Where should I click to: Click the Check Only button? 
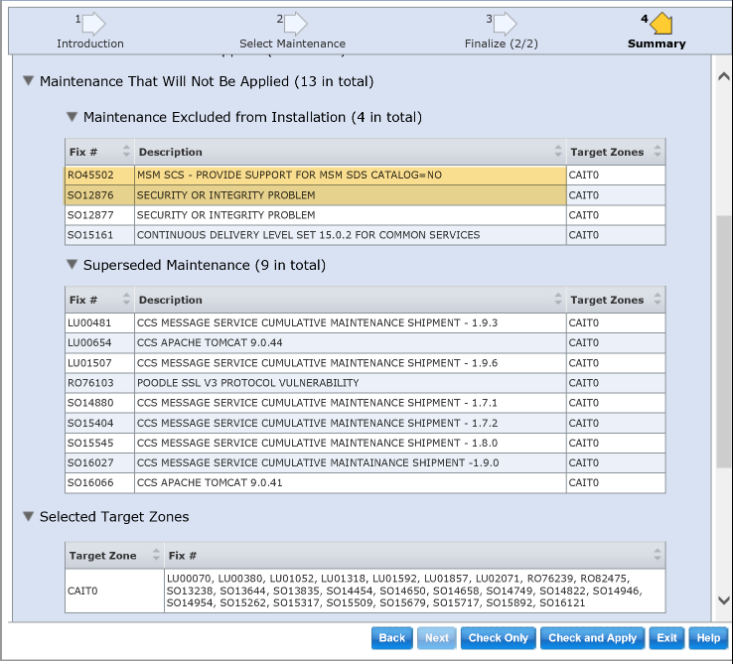pos(498,638)
